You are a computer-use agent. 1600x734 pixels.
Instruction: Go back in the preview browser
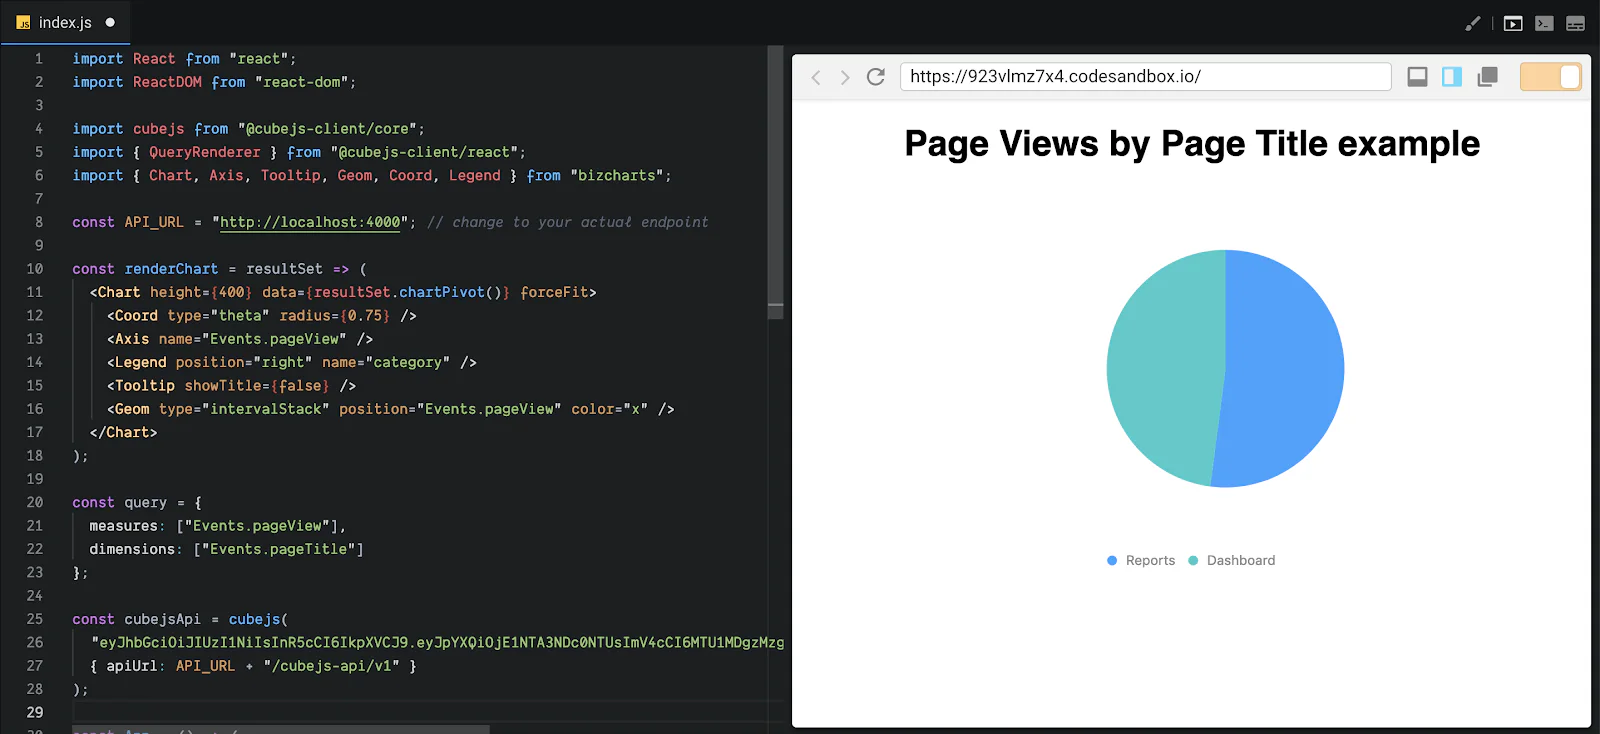(x=816, y=77)
